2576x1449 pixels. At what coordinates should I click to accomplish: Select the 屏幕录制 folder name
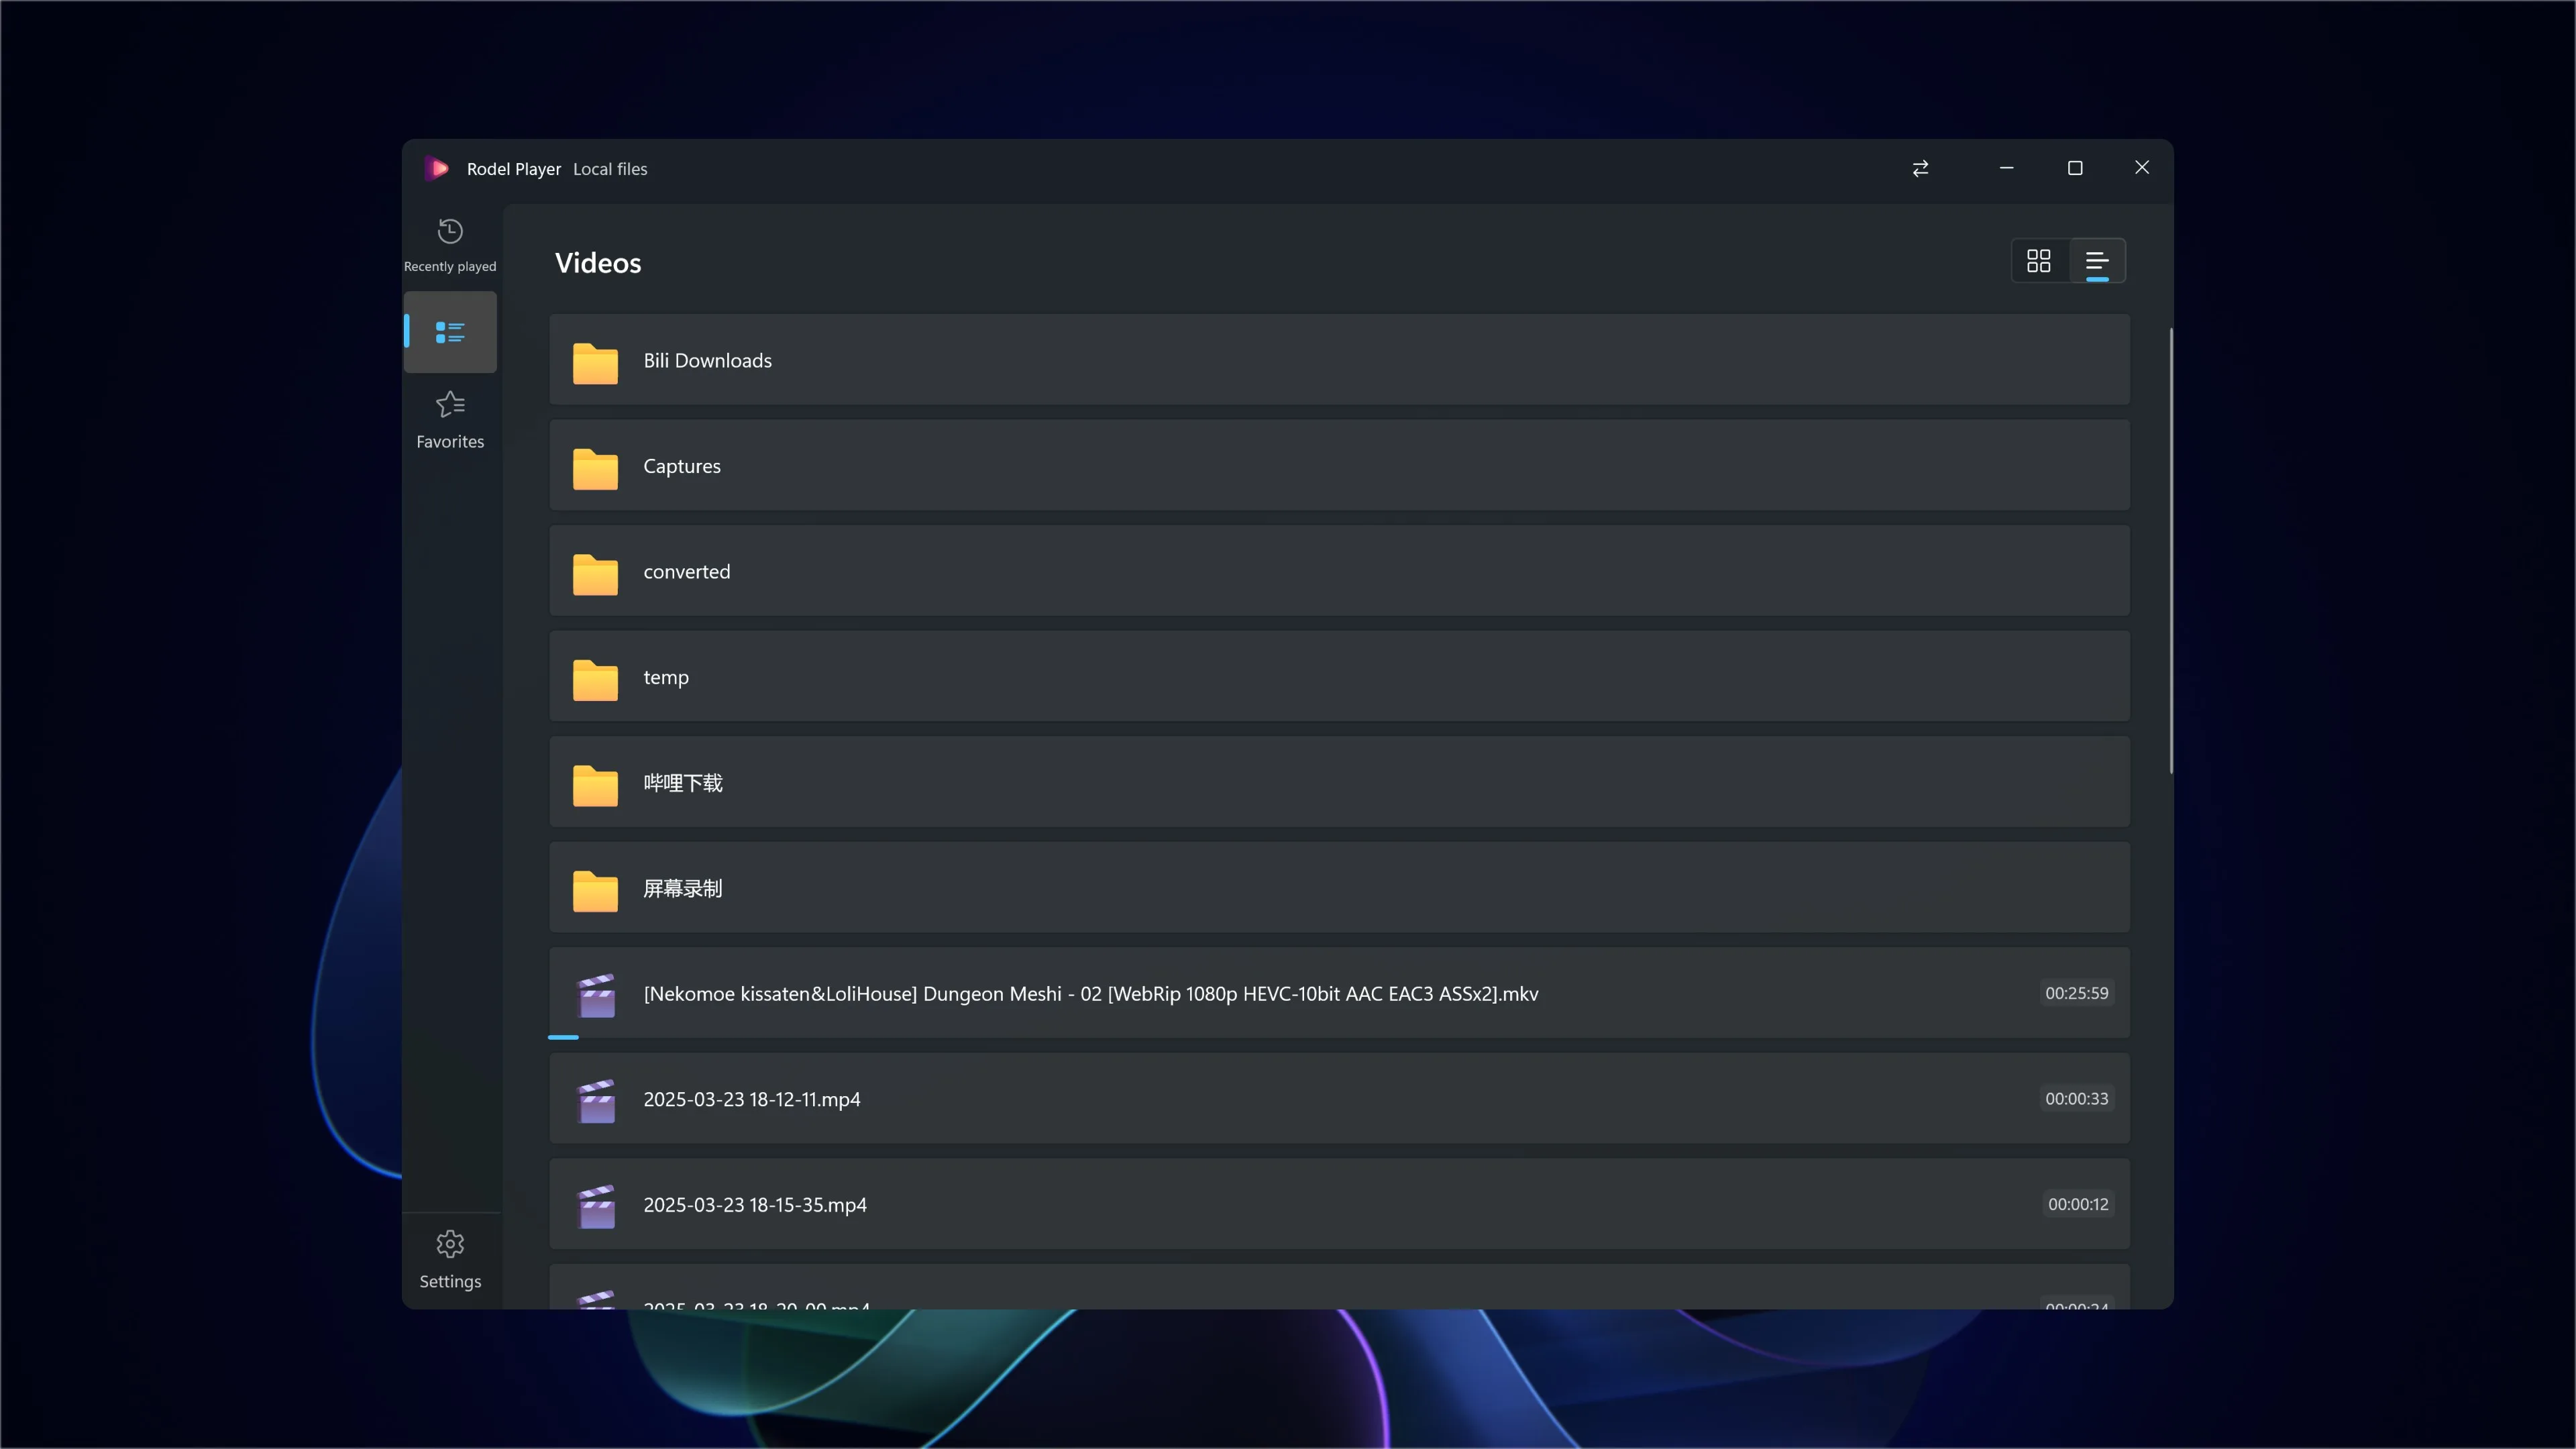click(683, 889)
